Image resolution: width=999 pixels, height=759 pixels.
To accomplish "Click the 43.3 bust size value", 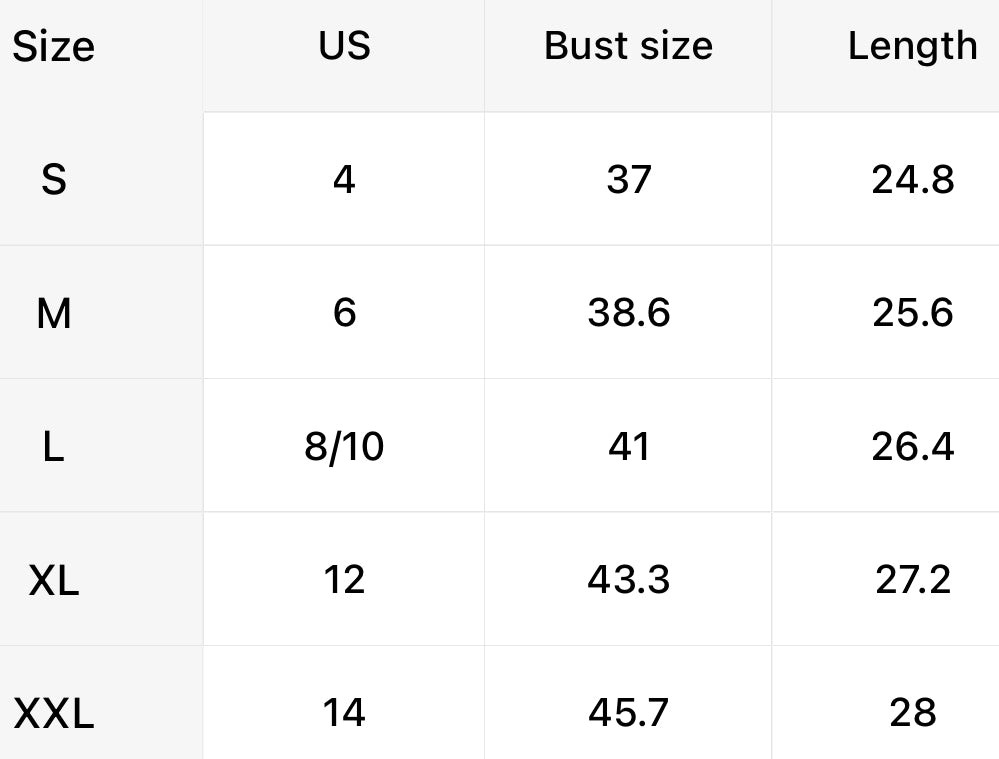I will (x=628, y=580).
